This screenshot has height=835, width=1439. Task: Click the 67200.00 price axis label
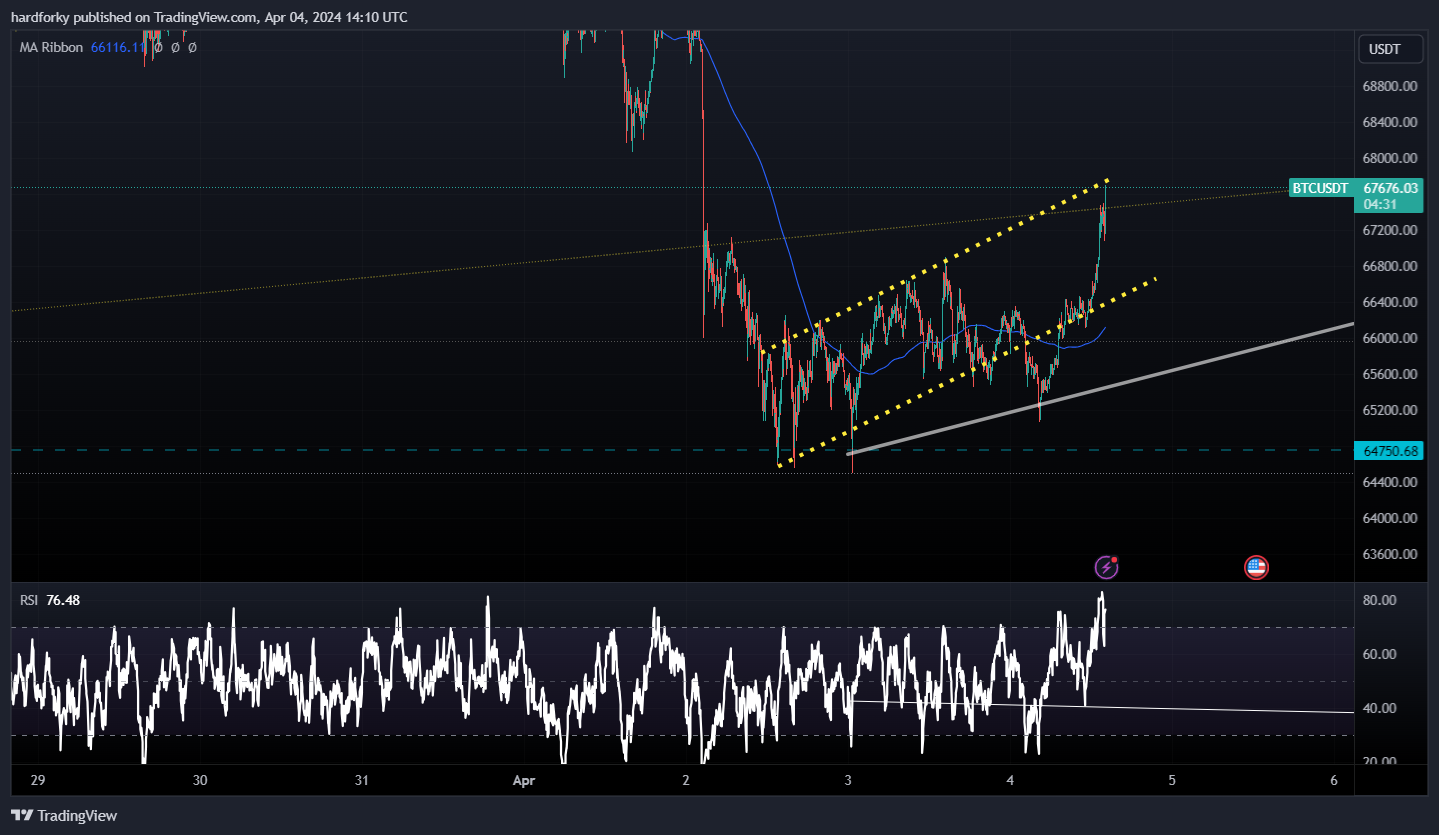click(x=1390, y=230)
